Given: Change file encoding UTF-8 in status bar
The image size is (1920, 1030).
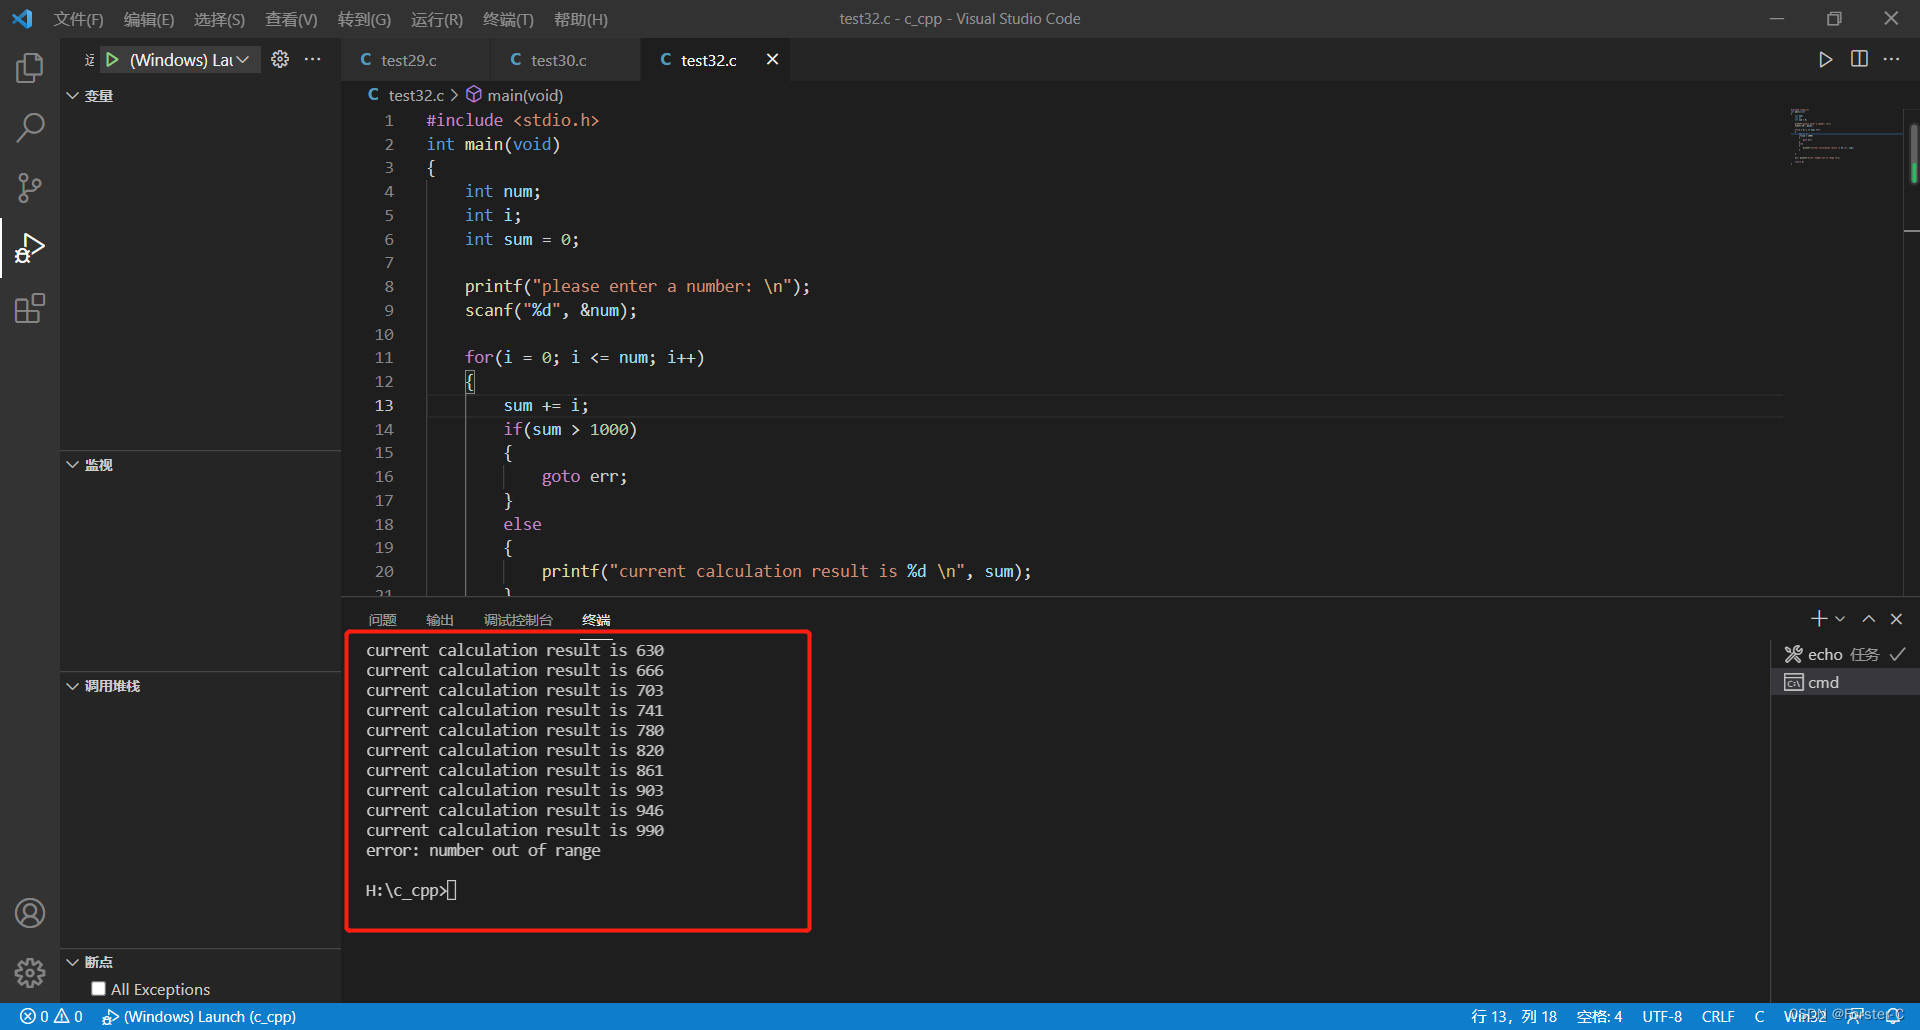Looking at the screenshot, I should click(x=1662, y=1016).
